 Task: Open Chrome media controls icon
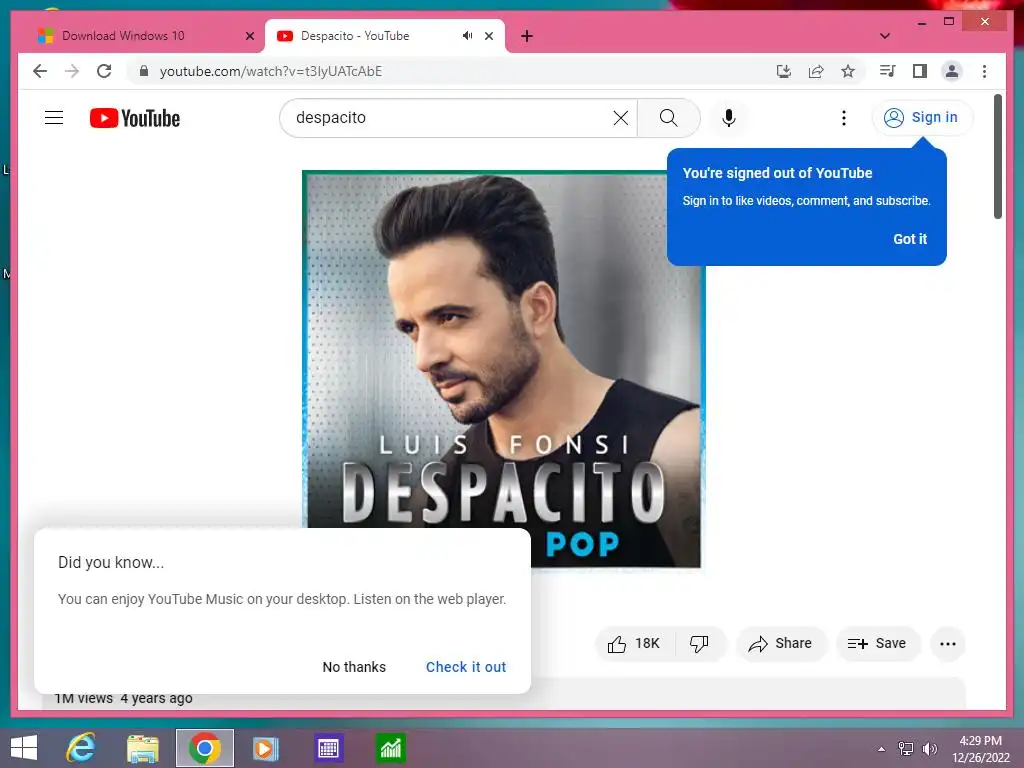pyautogui.click(x=887, y=71)
